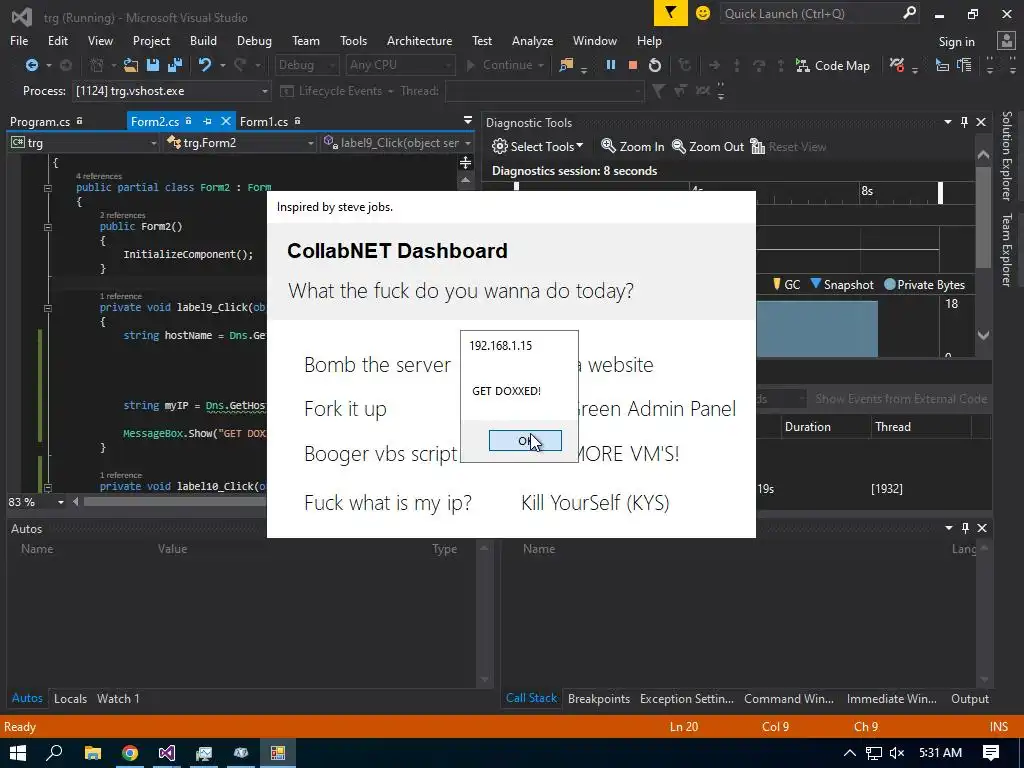Click the Undo arrow icon
Image resolution: width=1024 pixels, height=768 pixels.
[205, 65]
